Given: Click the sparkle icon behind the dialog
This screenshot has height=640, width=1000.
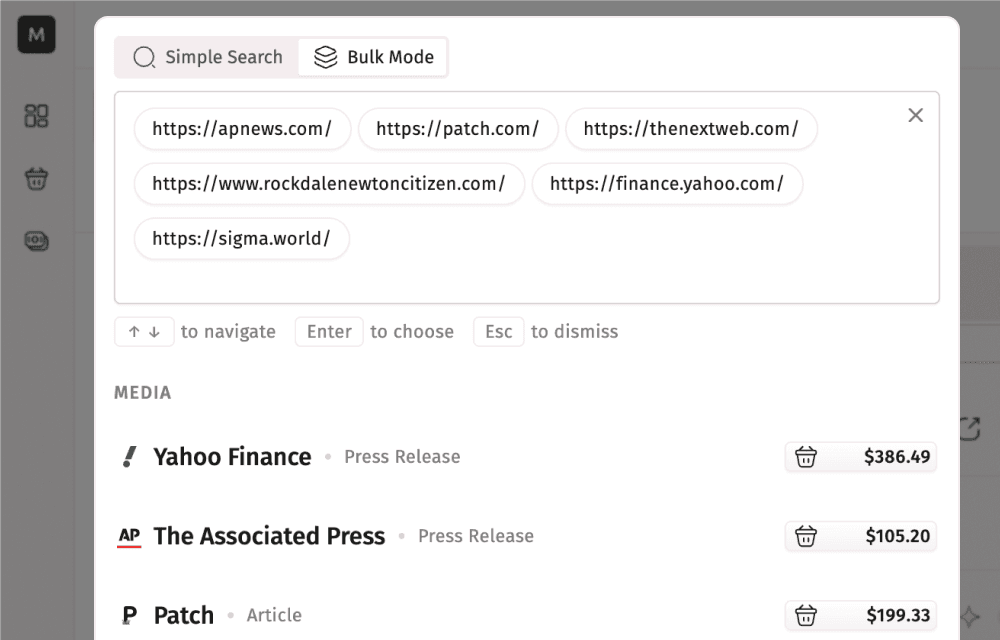Looking at the screenshot, I should (970, 616).
